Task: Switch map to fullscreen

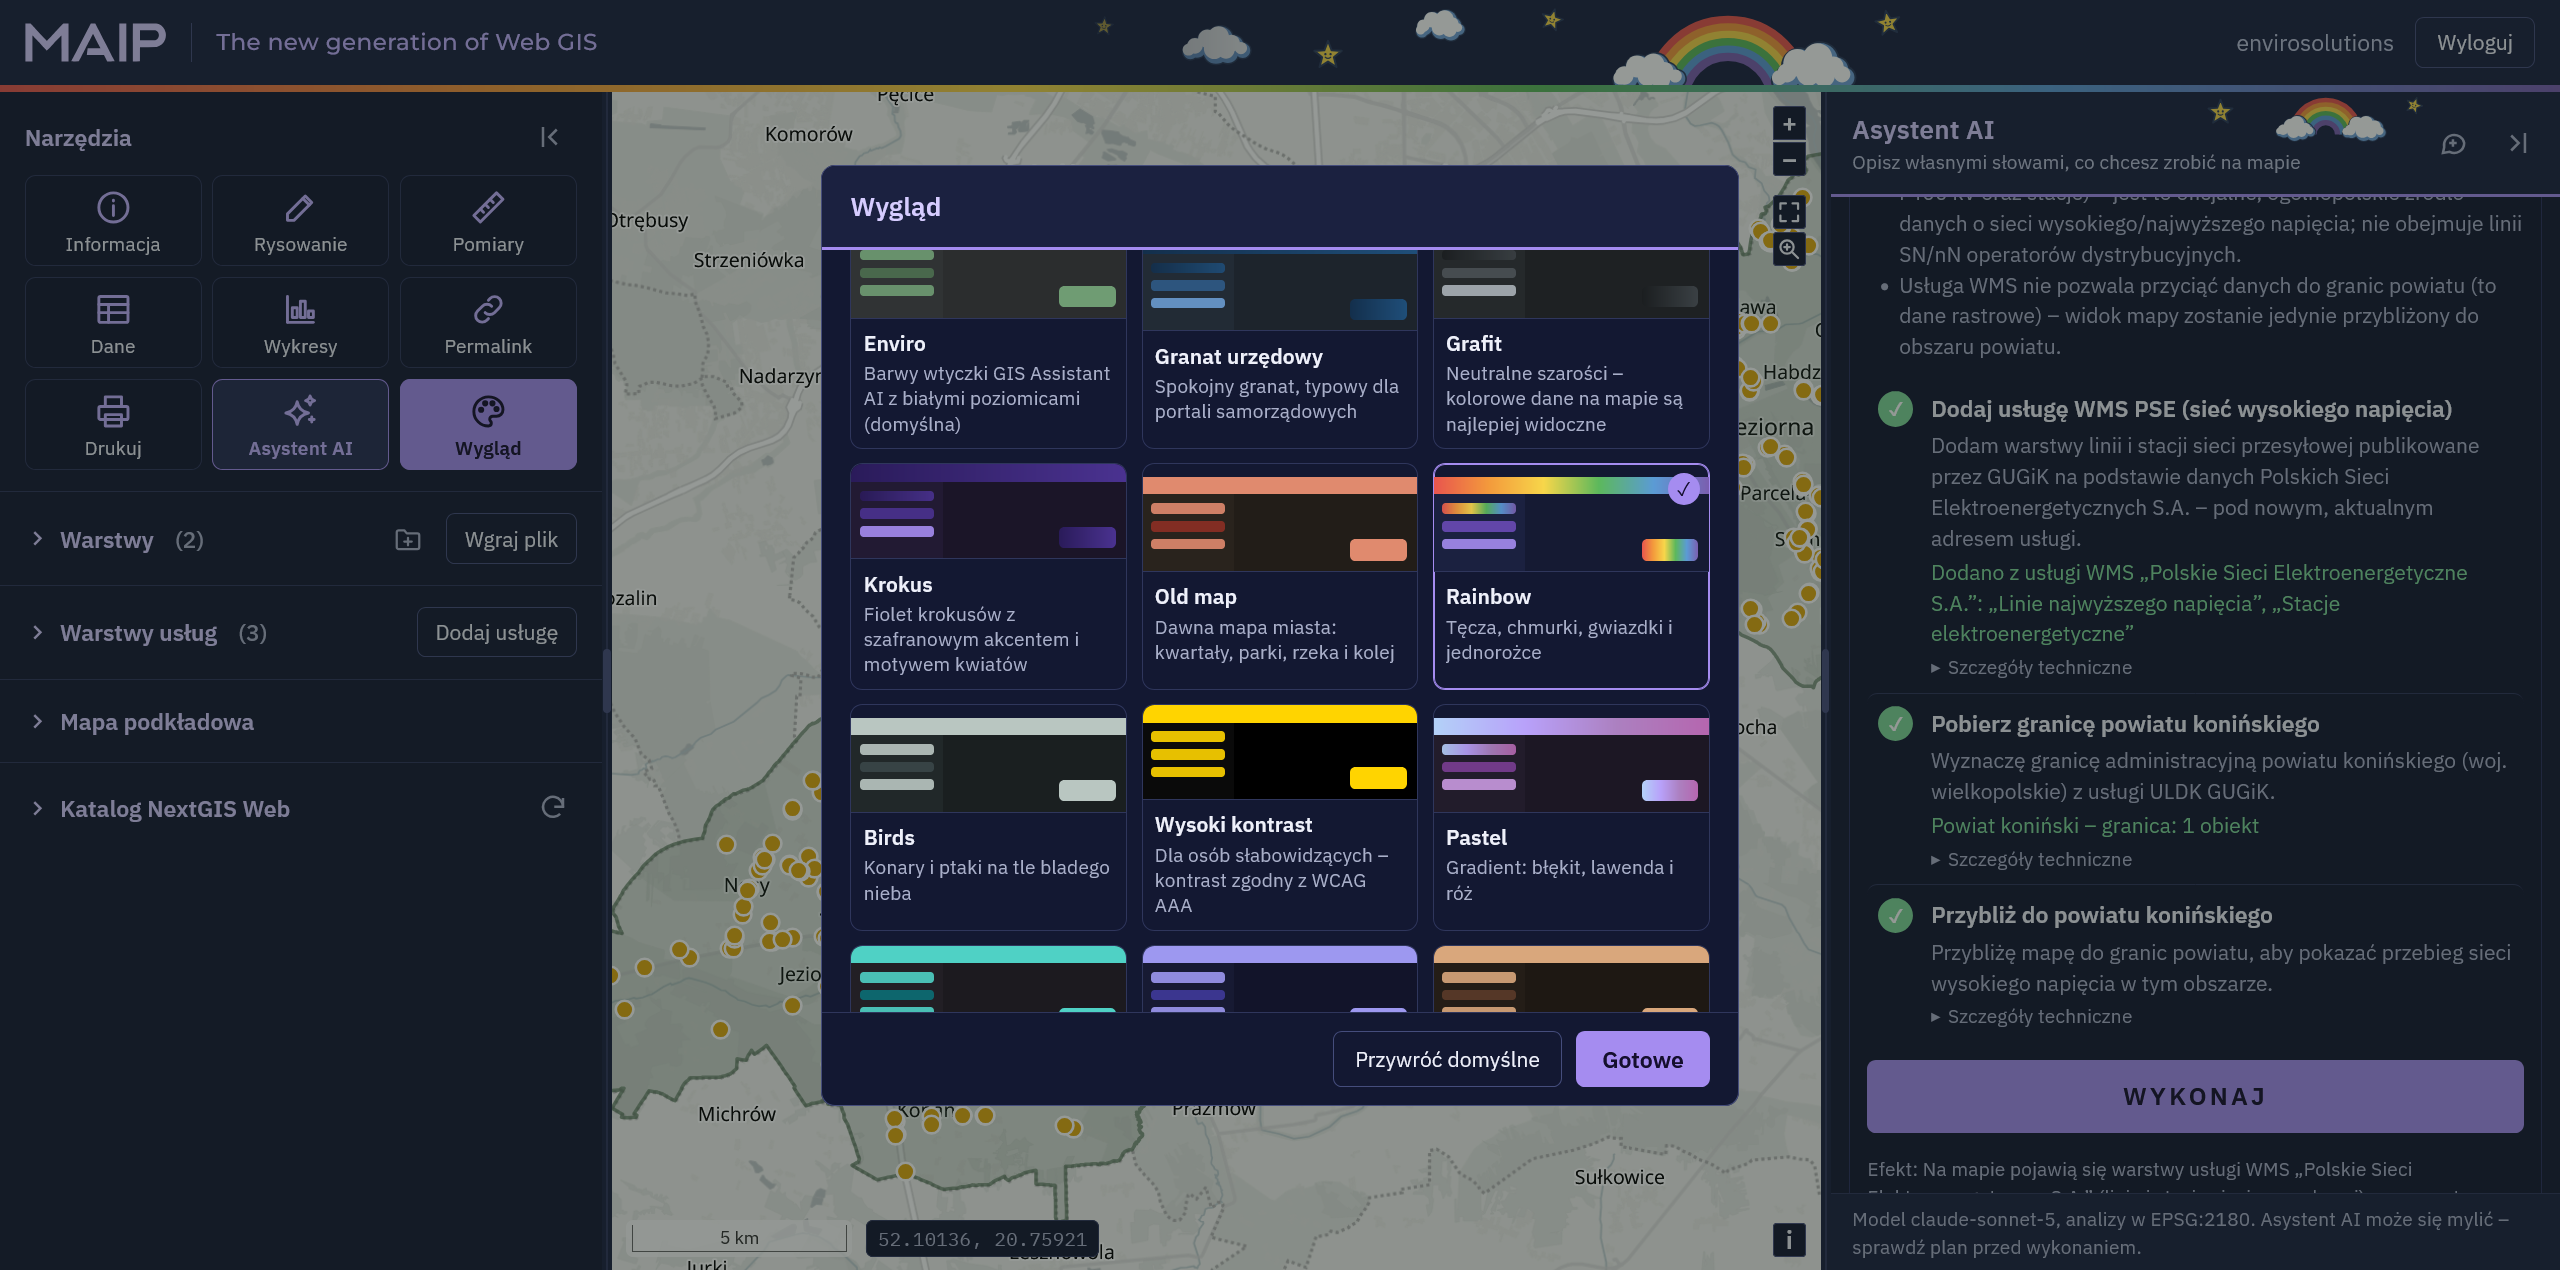Action: 1789,212
